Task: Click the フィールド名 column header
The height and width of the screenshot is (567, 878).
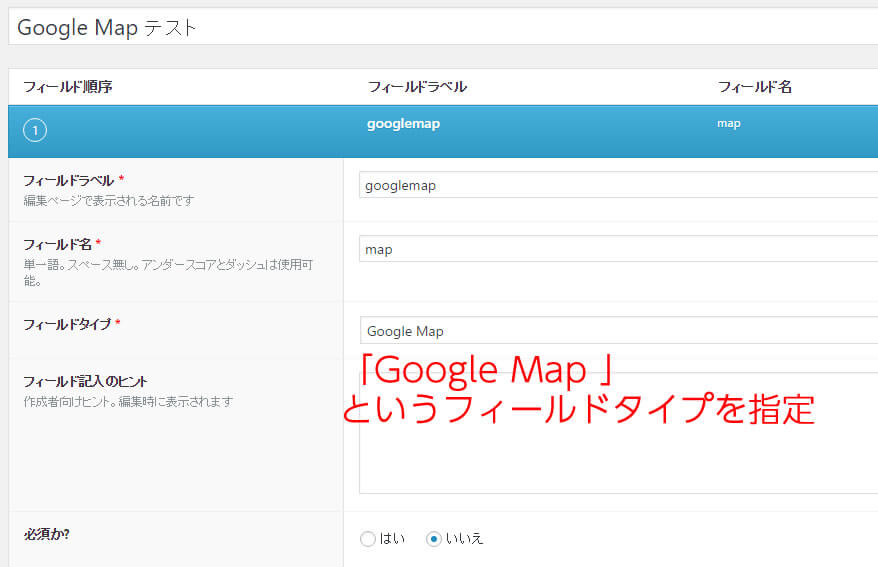Action: pos(755,87)
